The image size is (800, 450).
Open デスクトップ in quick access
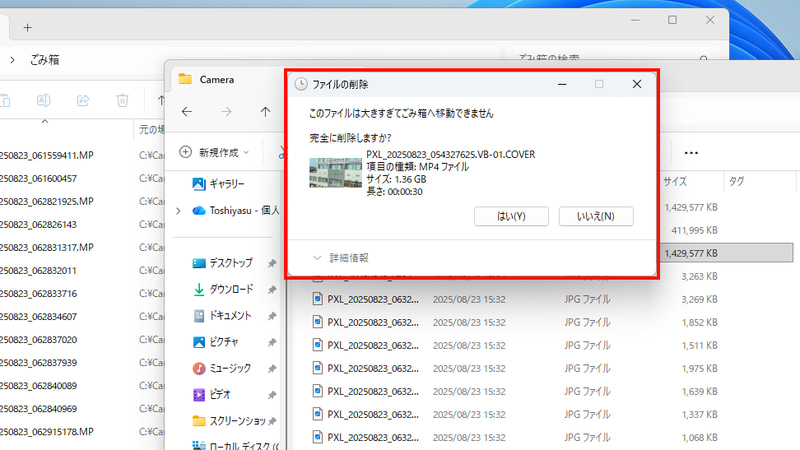coord(222,263)
